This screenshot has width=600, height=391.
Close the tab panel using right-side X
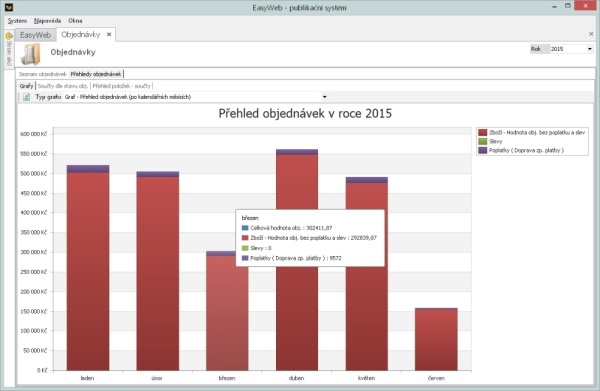(x=591, y=34)
